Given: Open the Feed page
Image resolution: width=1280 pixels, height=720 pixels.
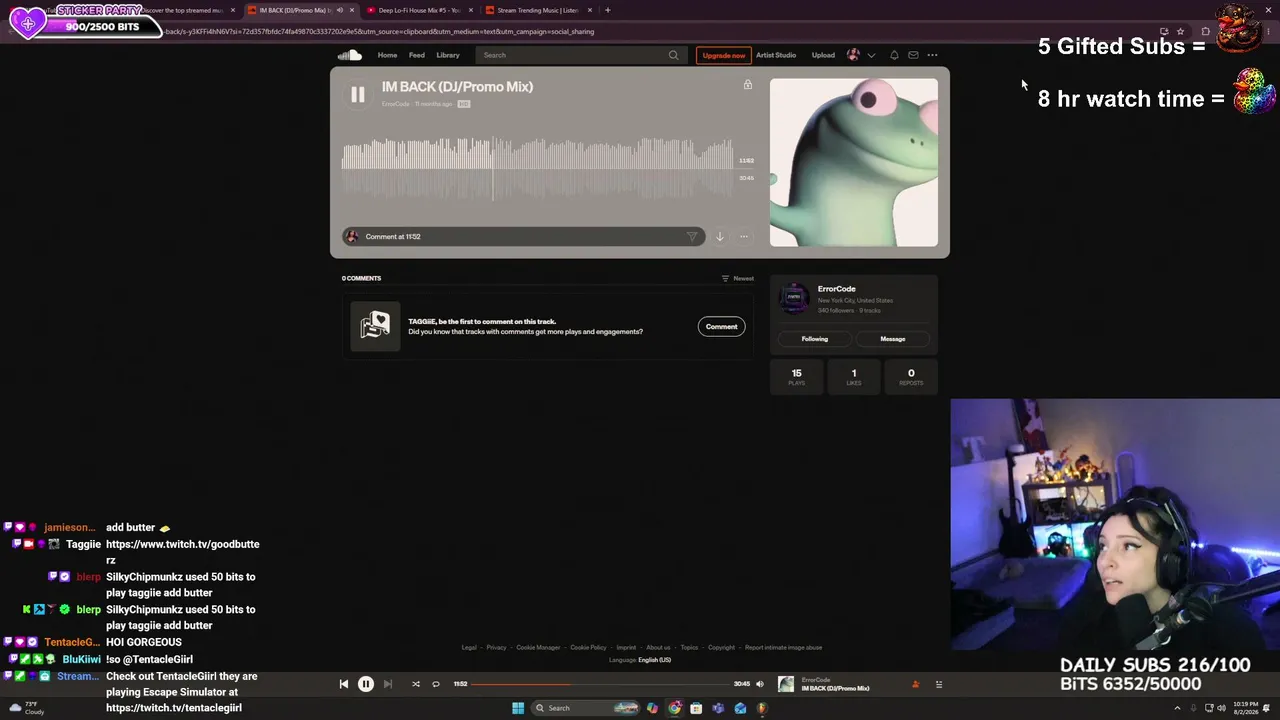Looking at the screenshot, I should pos(416,55).
